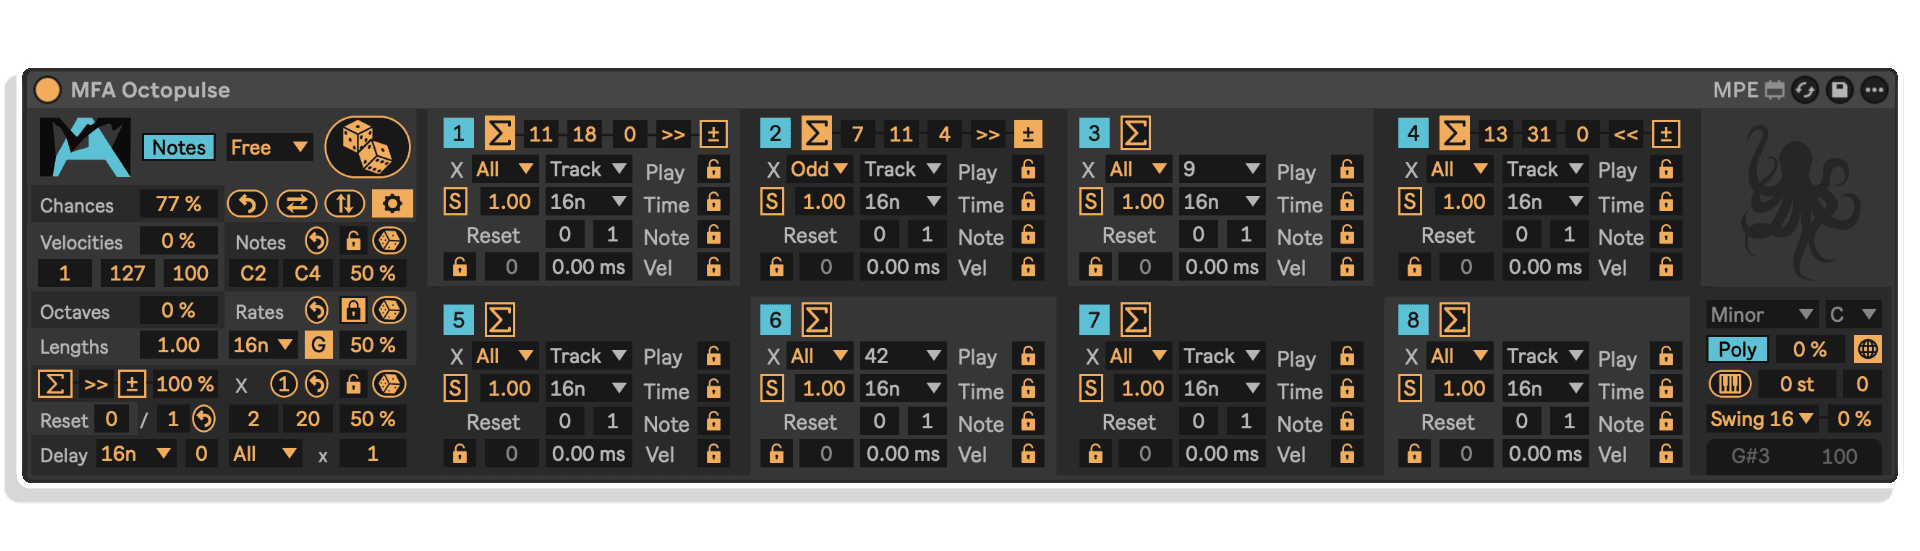
Task: Click the globe icon next to Poly
Action: coord(1867,349)
